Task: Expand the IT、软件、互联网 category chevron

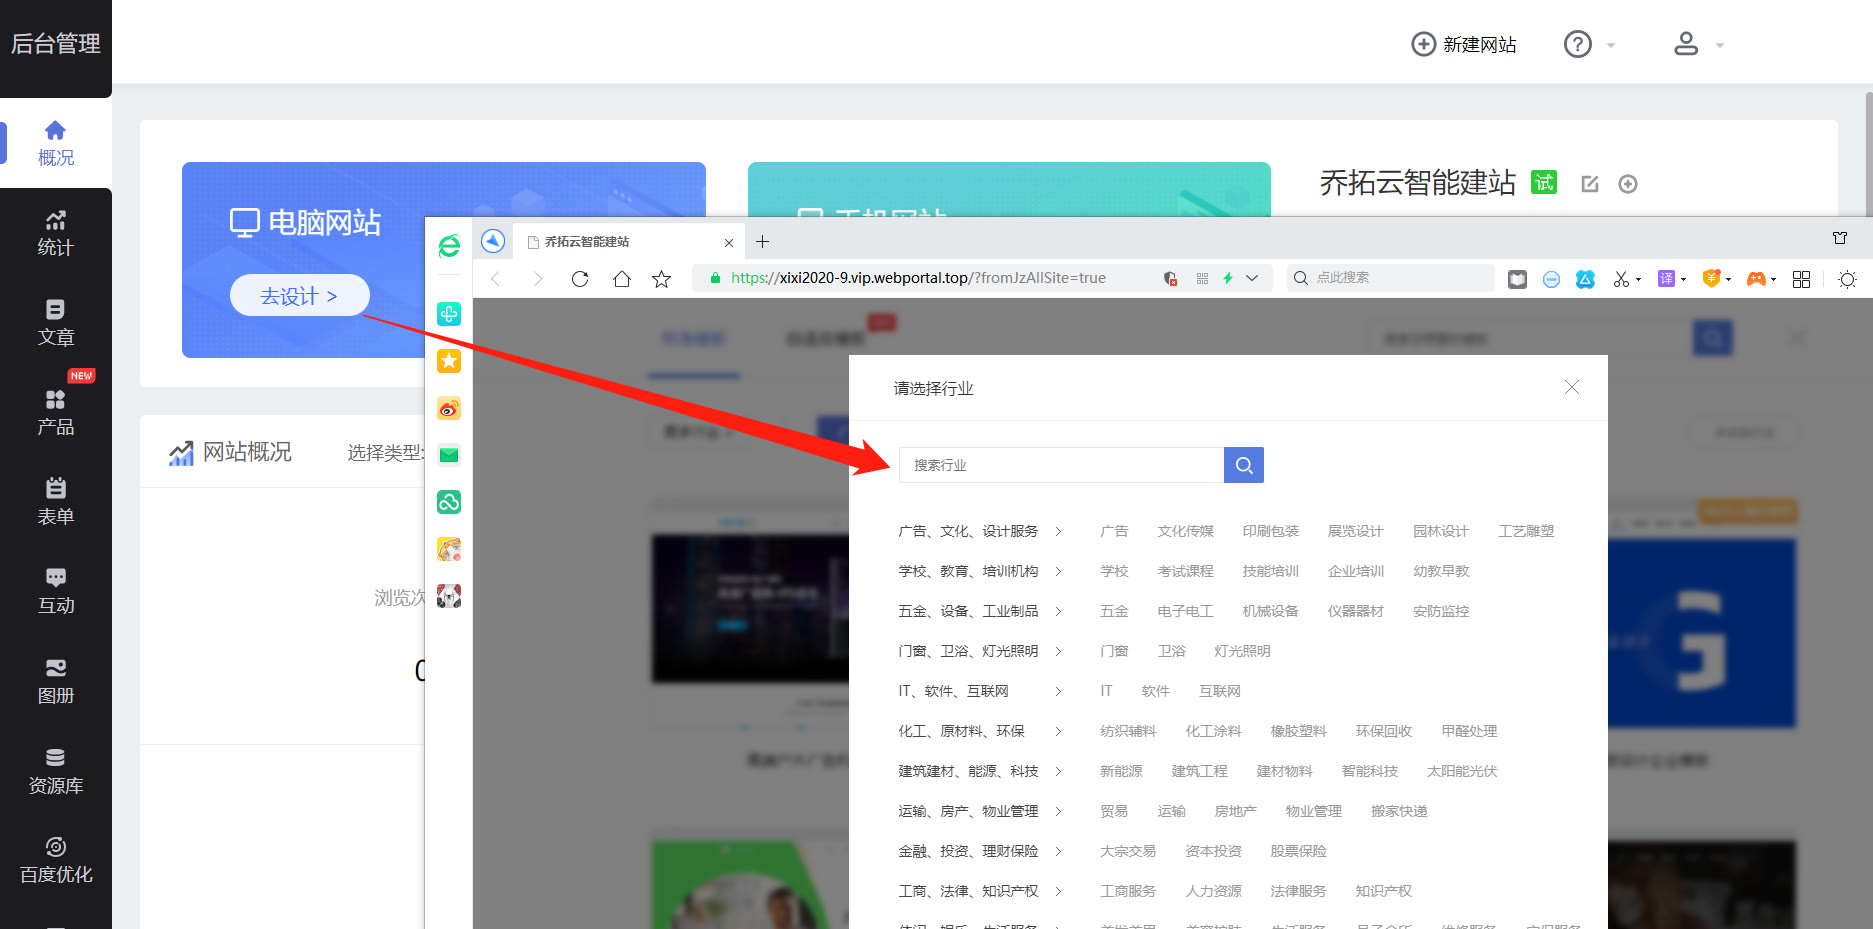Action: point(1058,691)
